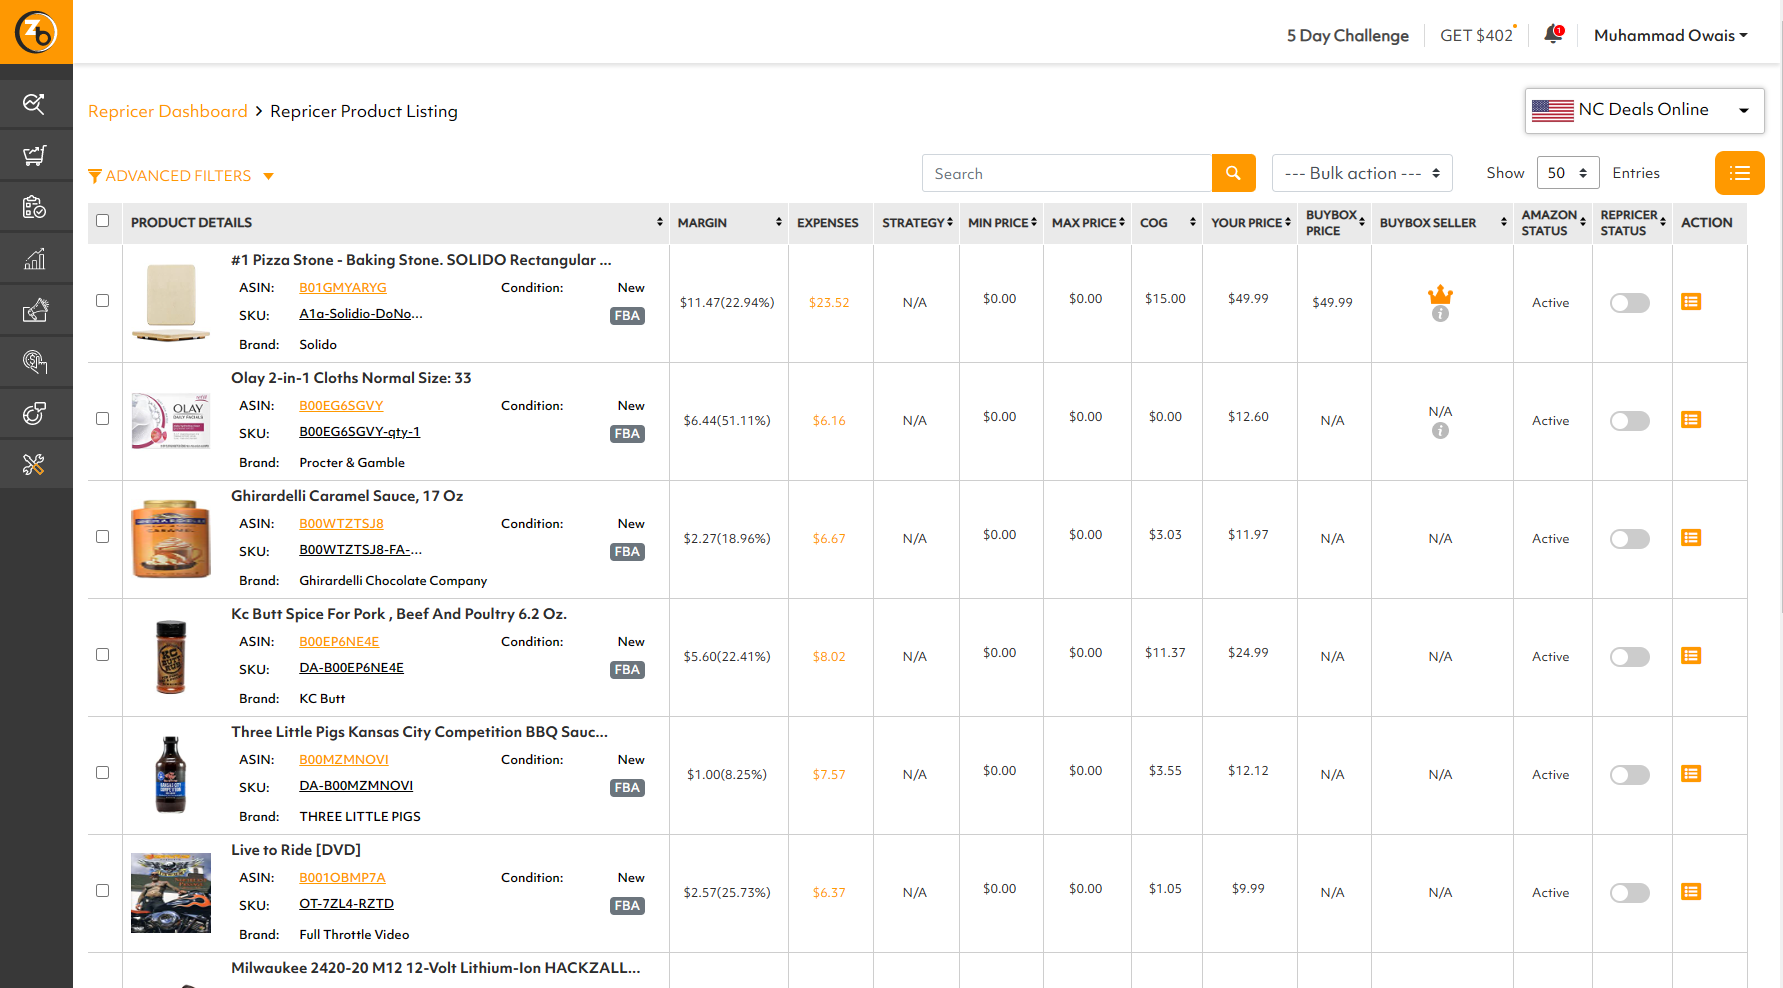The image size is (1783, 988).
Task: Open ASIN B01GMYARYG link
Action: (x=342, y=288)
